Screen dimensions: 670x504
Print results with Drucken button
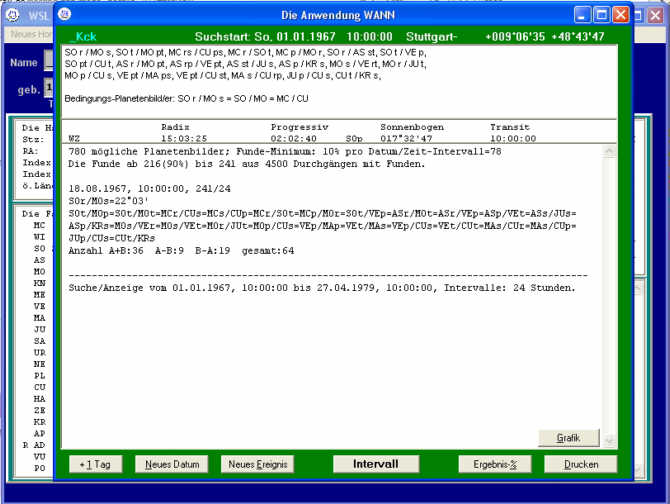[x=581, y=464]
